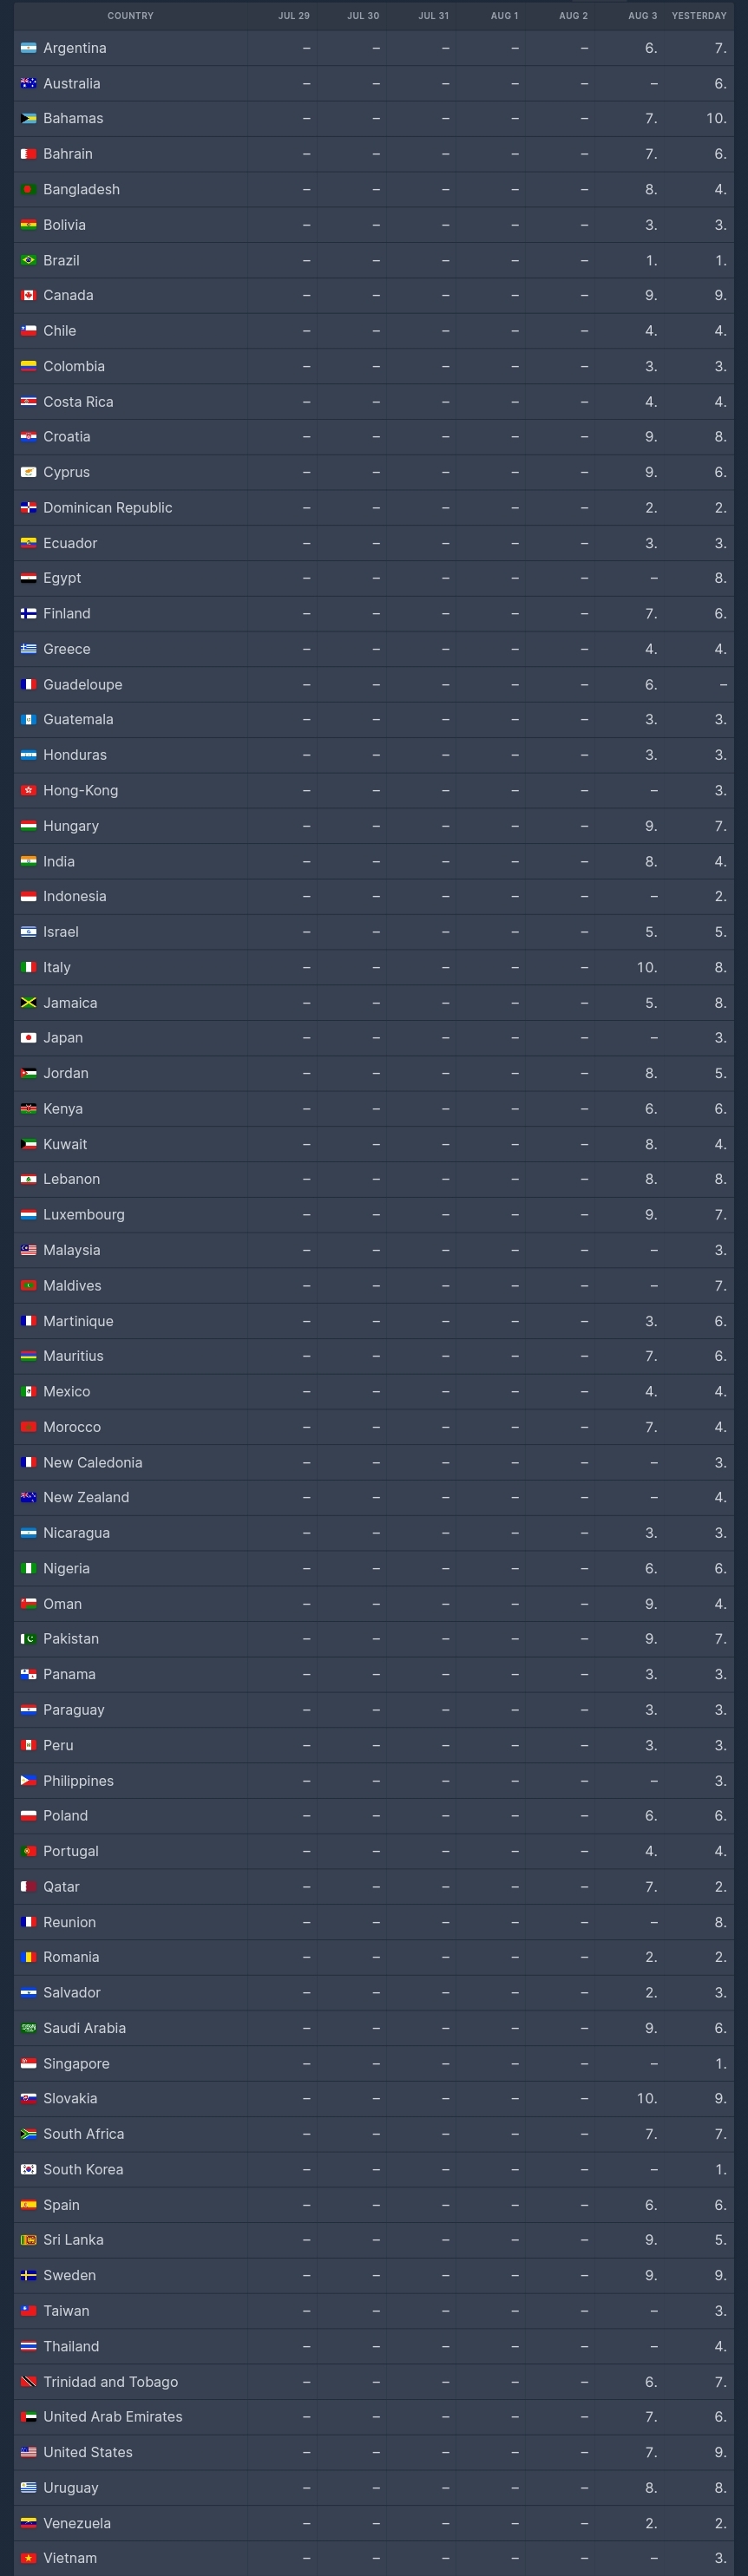Sort by the Aug 3 column header
The width and height of the screenshot is (748, 2576).
pyautogui.click(x=642, y=16)
